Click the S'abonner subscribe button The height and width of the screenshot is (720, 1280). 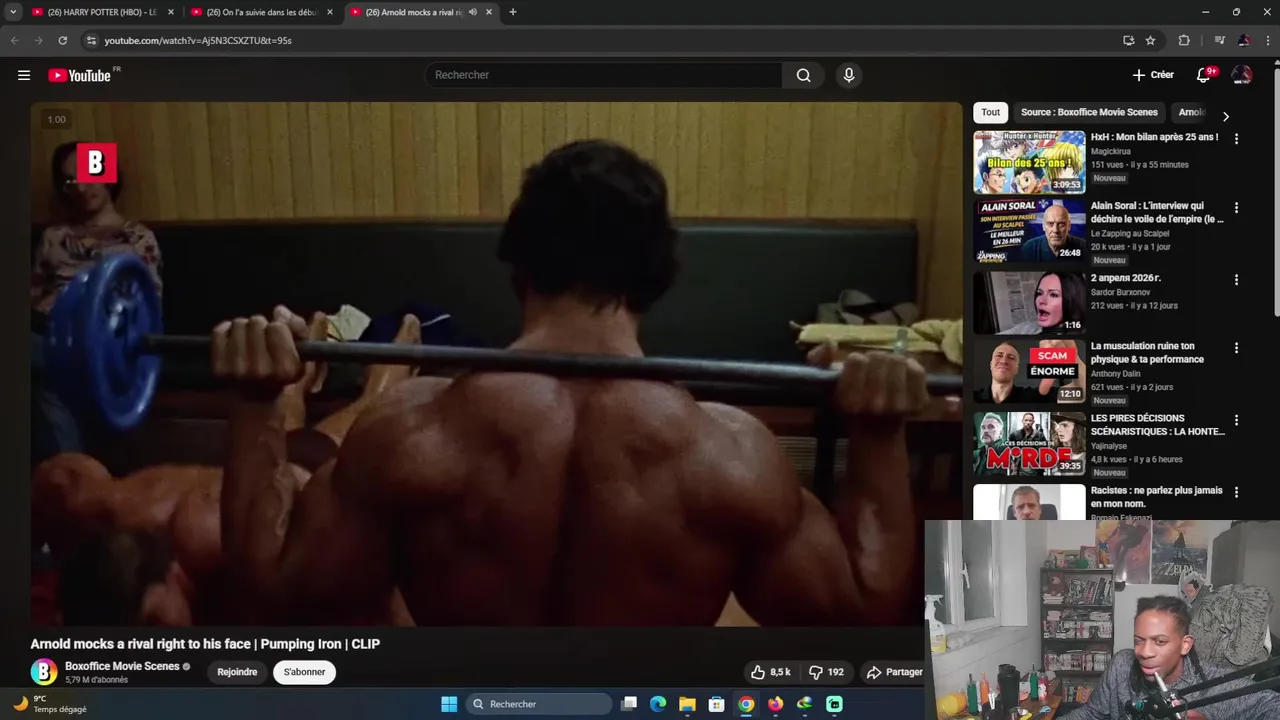click(x=304, y=672)
